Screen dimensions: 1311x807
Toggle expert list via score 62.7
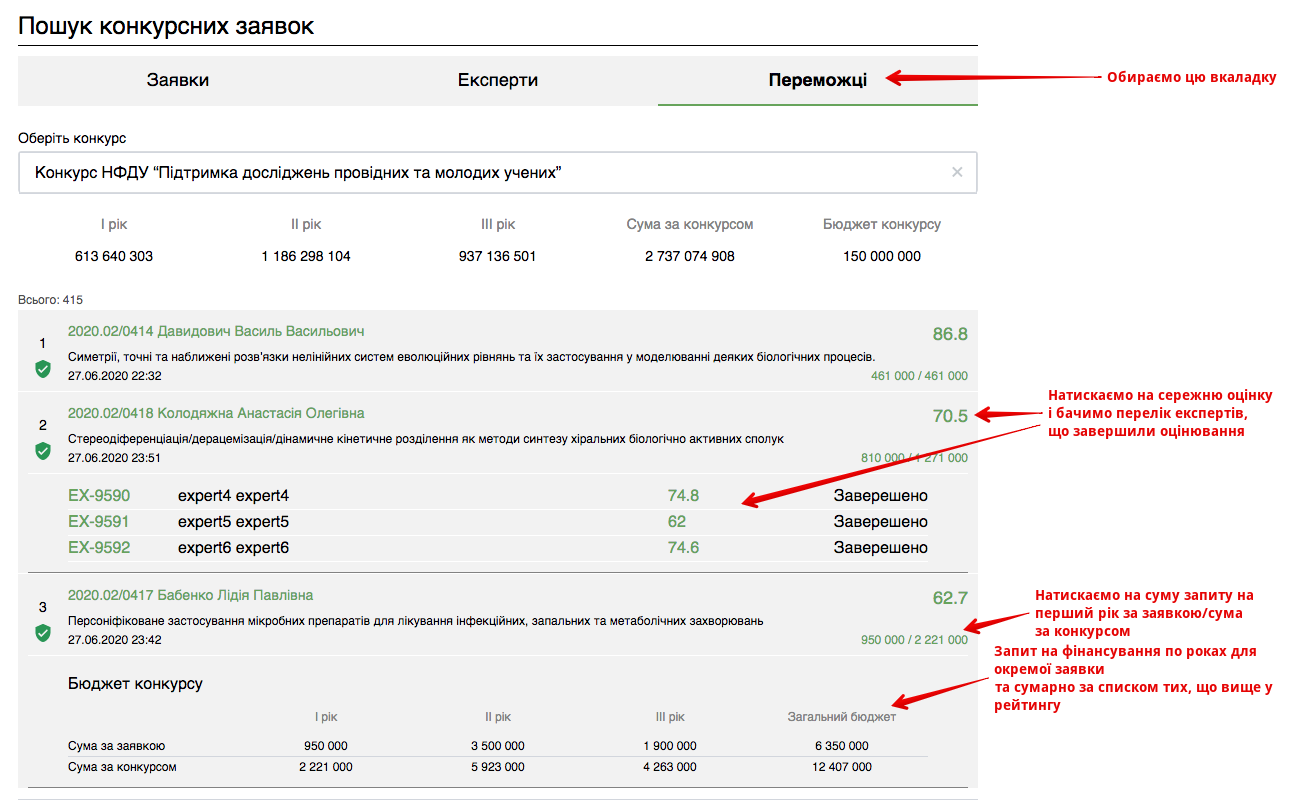click(x=949, y=598)
